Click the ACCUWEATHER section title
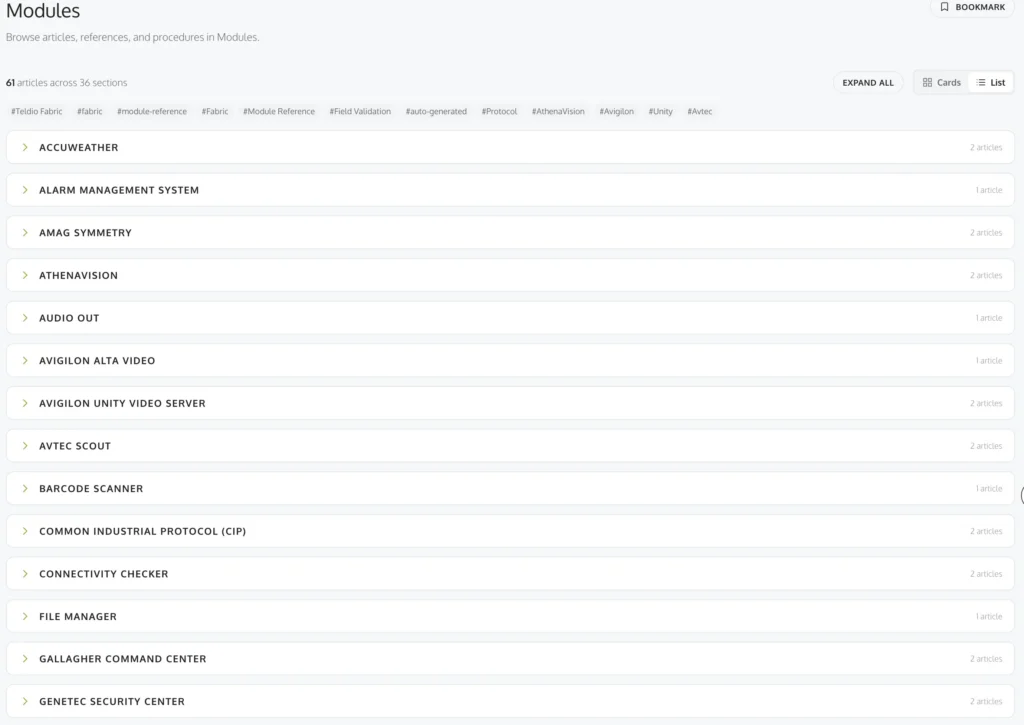Screen dimensions: 1024x725 tap(78, 148)
